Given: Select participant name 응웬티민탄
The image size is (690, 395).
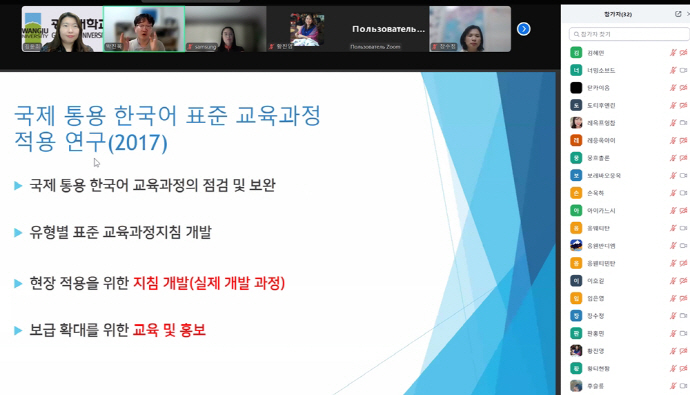Looking at the screenshot, I should [x=601, y=263].
